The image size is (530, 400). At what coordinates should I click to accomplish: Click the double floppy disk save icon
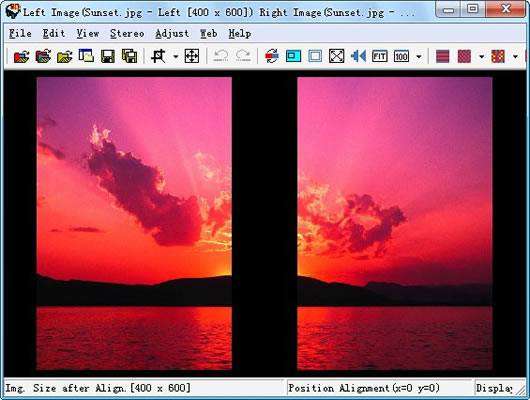(x=129, y=56)
